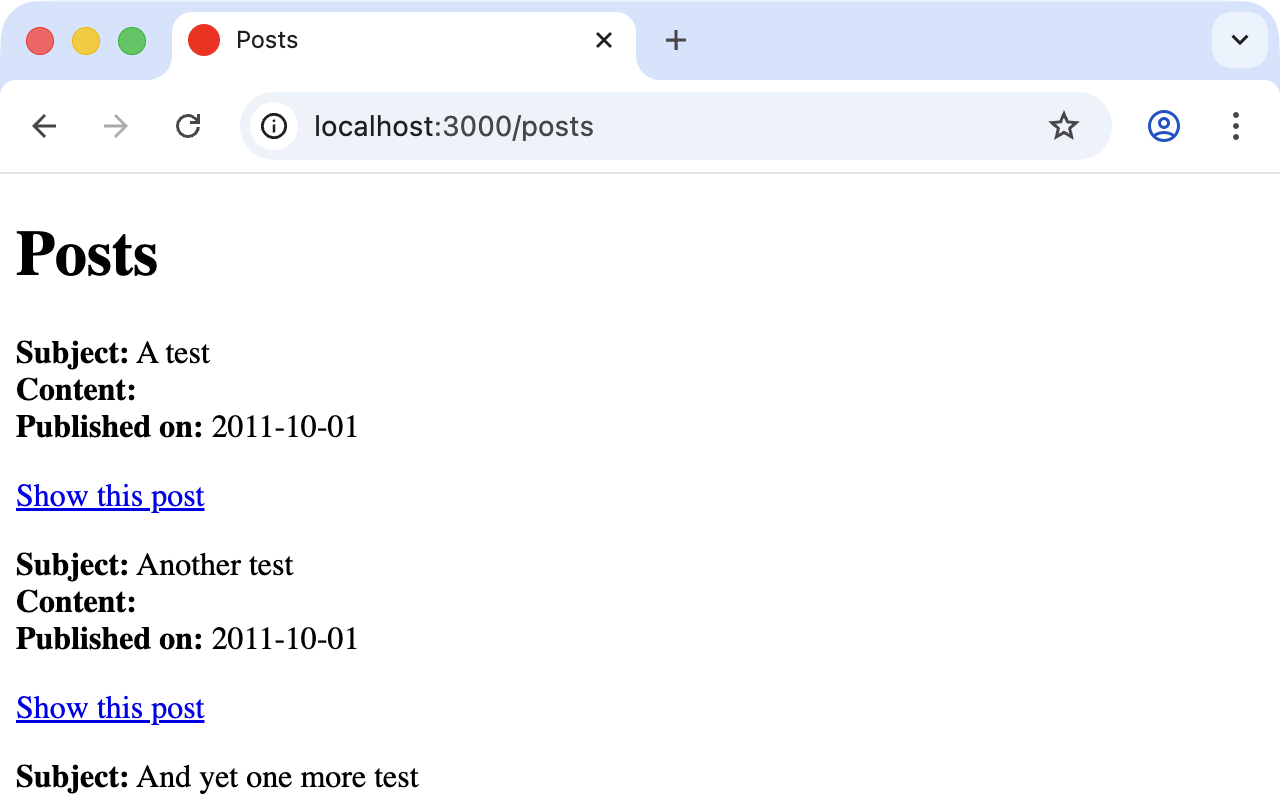Open the second 'Show this post' link

[x=110, y=708]
